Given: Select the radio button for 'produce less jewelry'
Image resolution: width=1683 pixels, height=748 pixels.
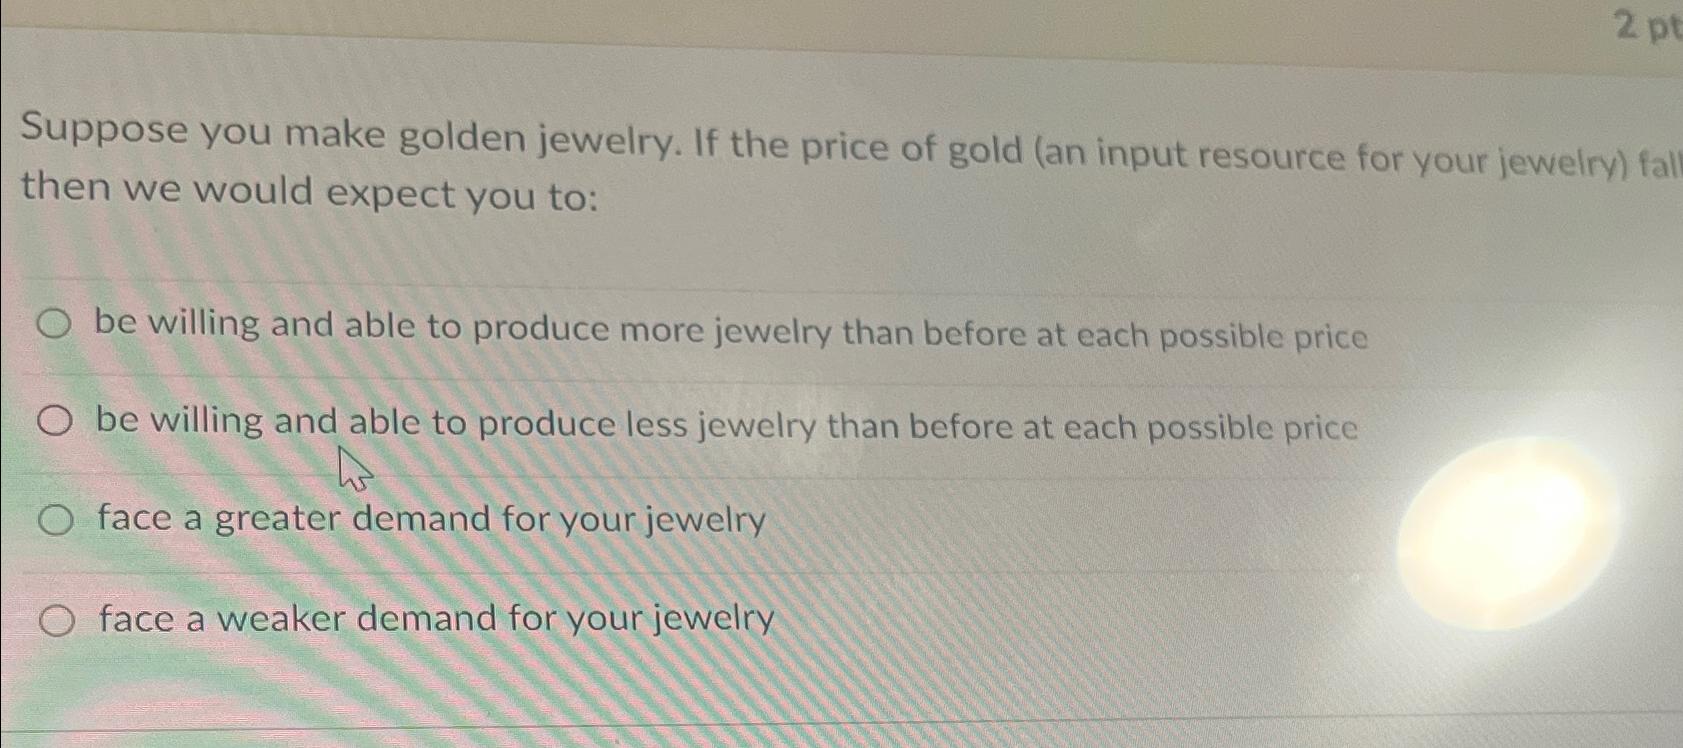Looking at the screenshot, I should point(55,420).
